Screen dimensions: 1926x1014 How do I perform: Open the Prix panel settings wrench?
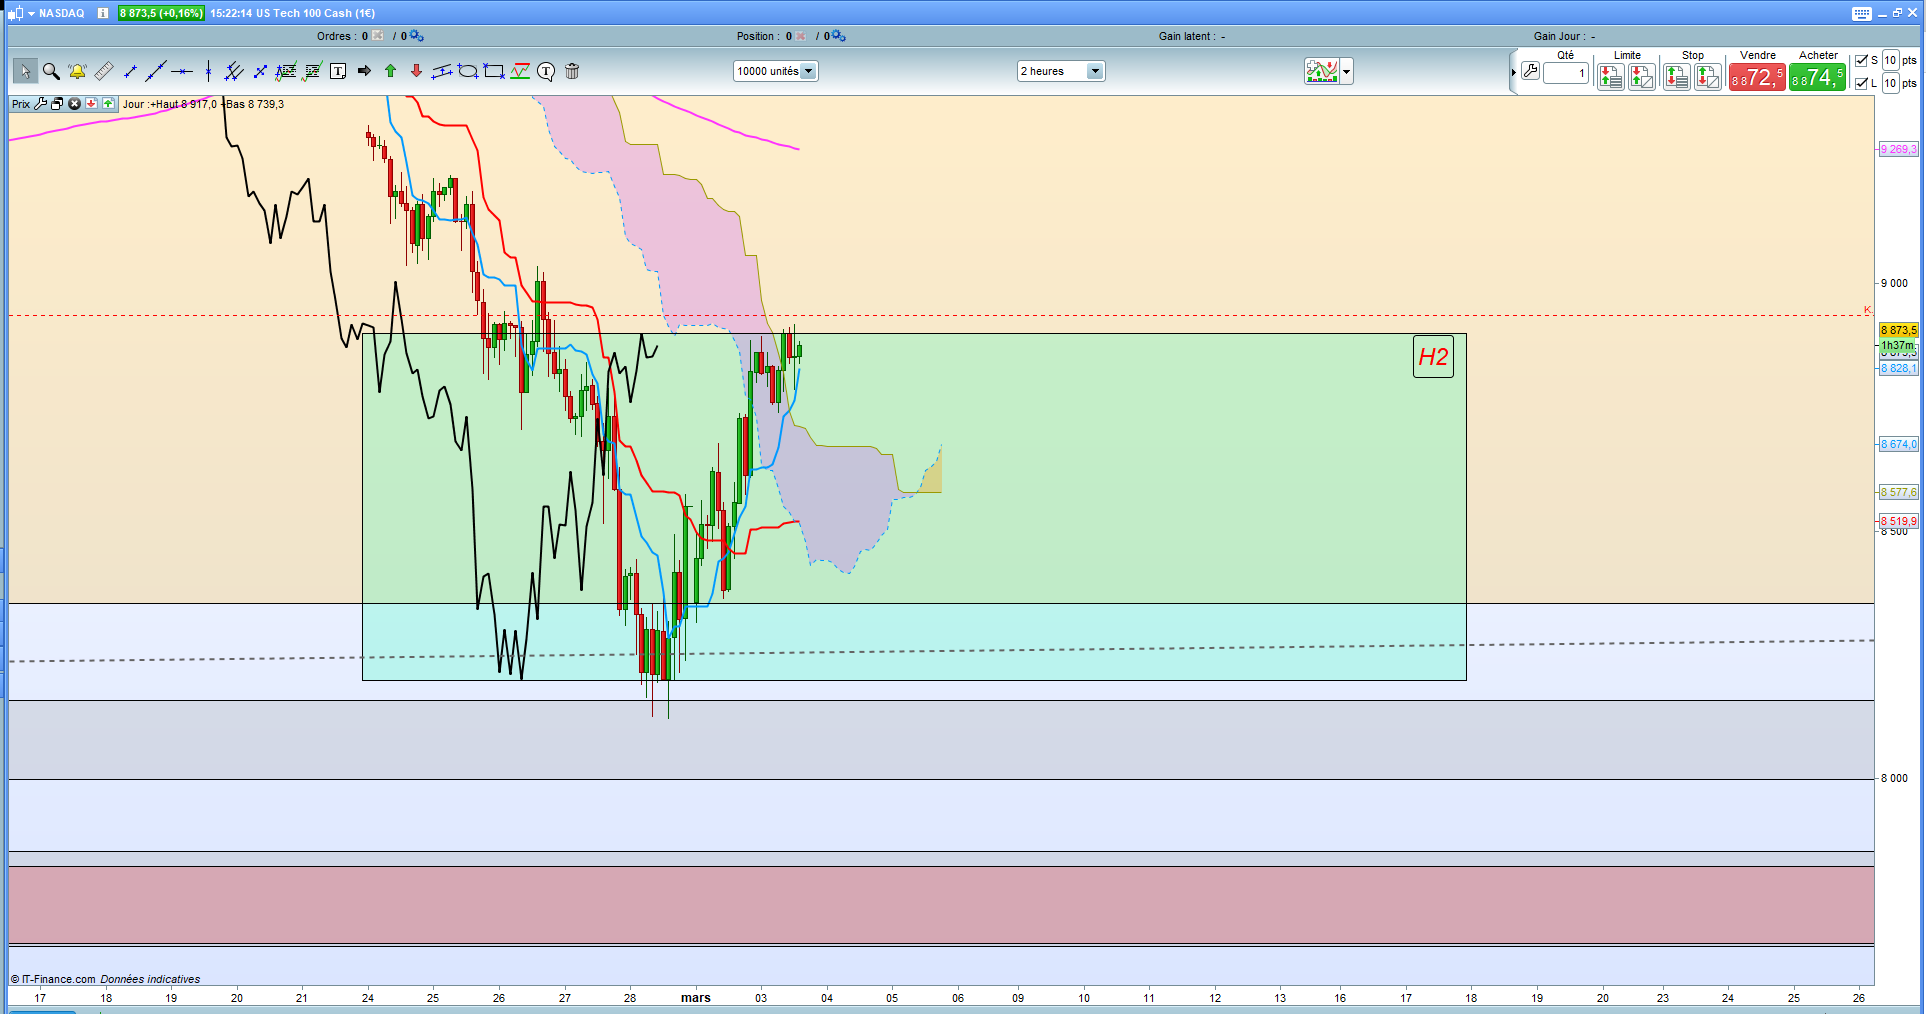(x=41, y=104)
